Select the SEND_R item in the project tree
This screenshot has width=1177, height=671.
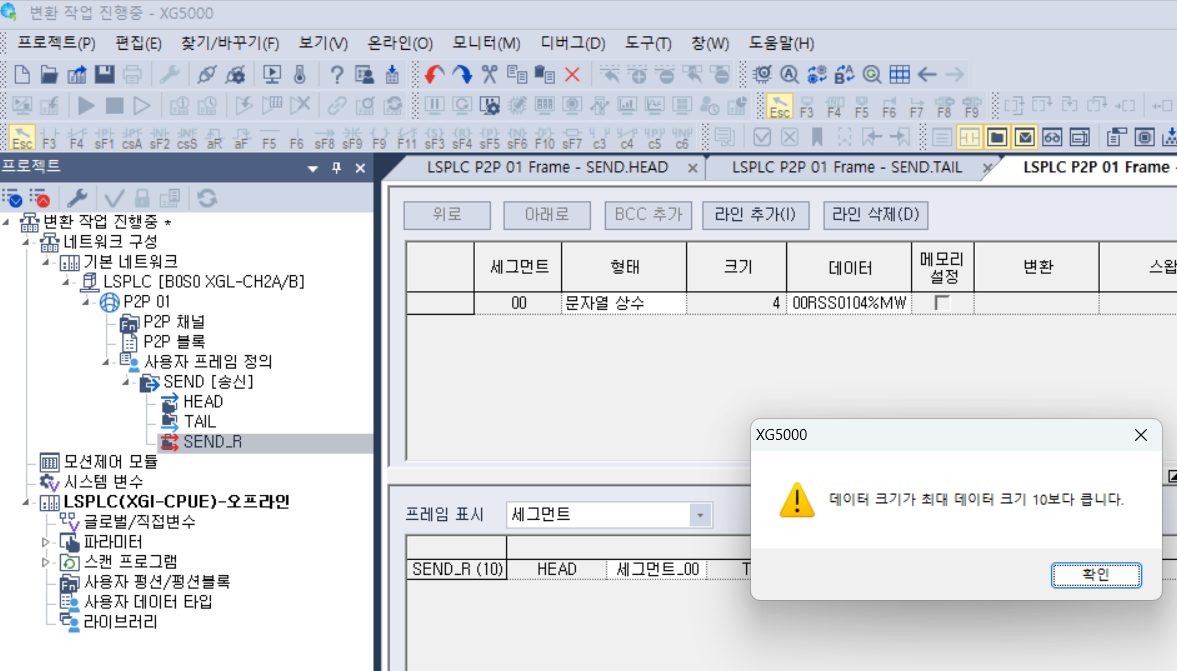tap(213, 441)
